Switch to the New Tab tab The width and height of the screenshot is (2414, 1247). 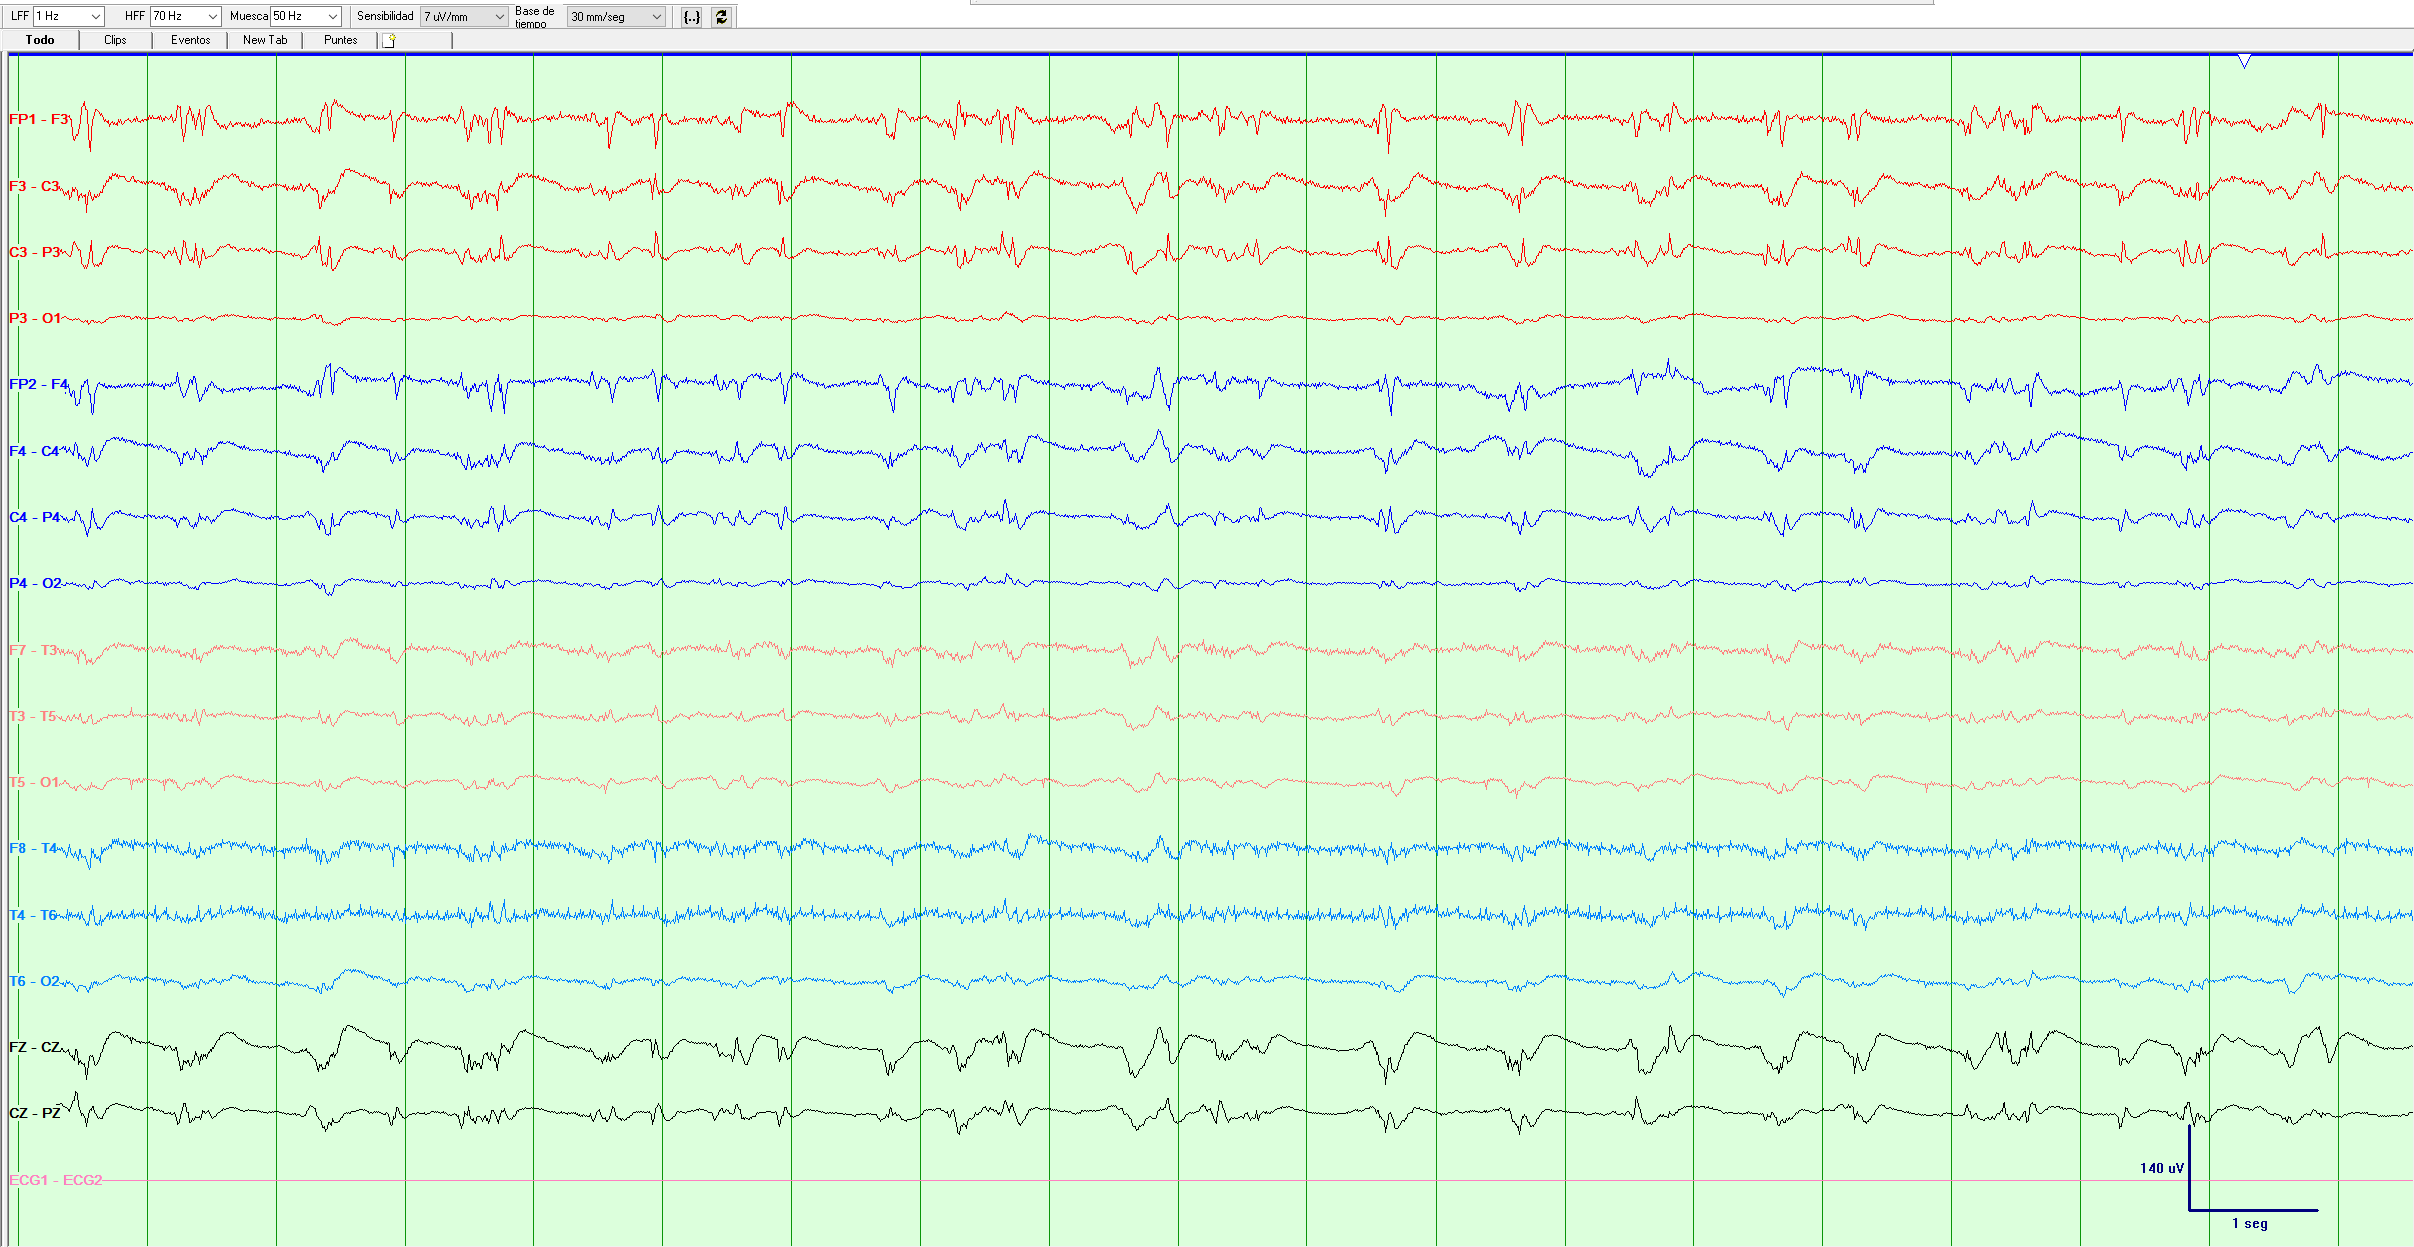[265, 40]
